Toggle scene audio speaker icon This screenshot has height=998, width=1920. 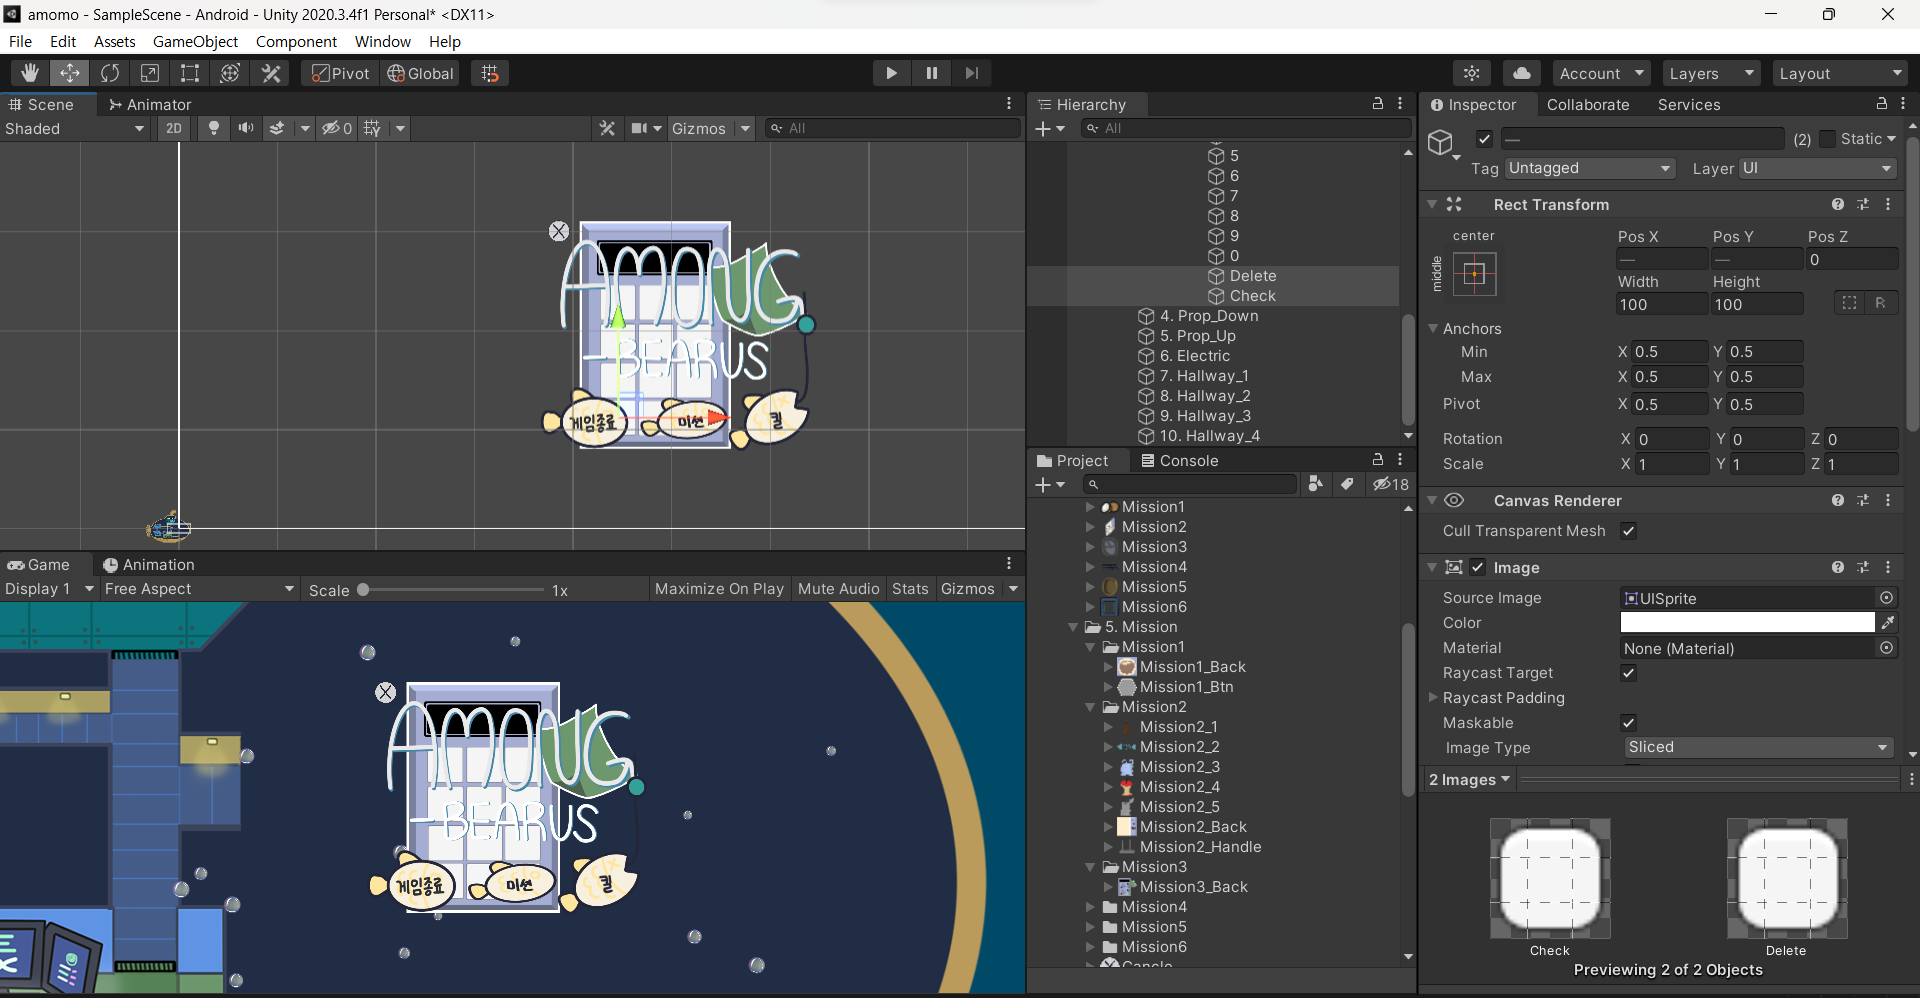point(245,128)
